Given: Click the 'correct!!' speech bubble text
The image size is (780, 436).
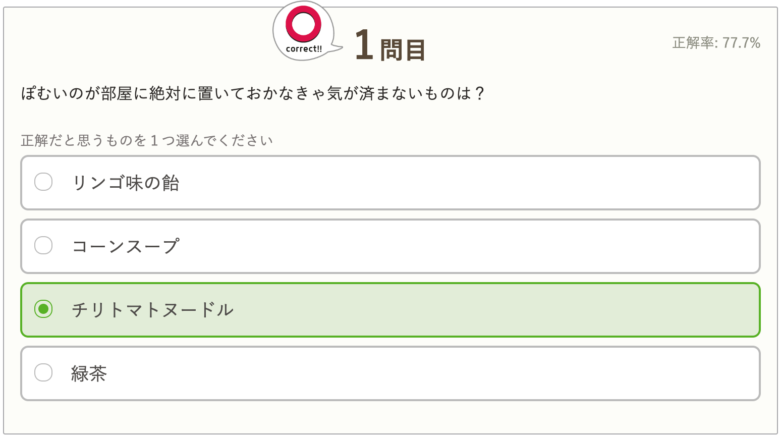Looking at the screenshot, I should pos(303,49).
